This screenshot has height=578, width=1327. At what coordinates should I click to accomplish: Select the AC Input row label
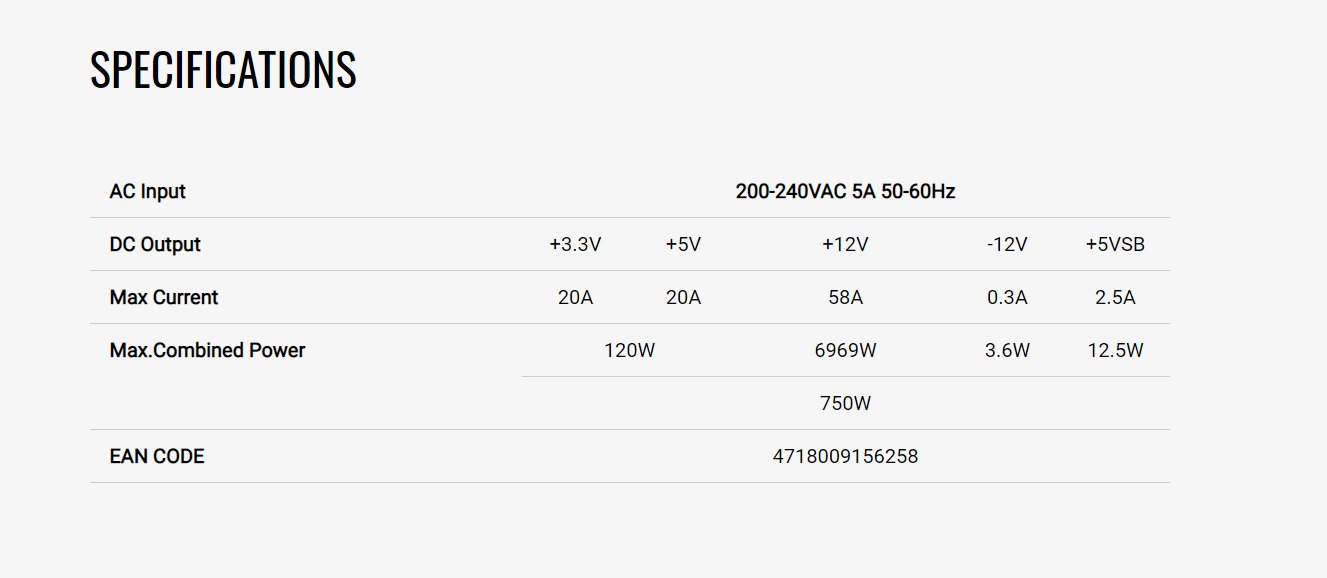(147, 191)
